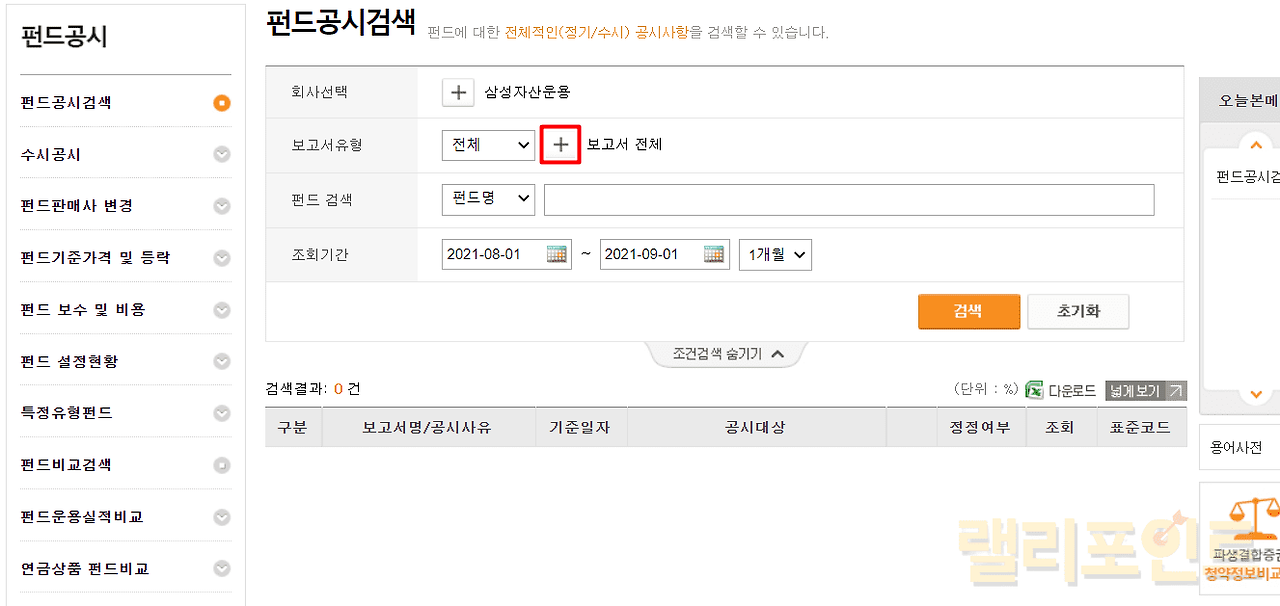
Task: Open the start date calendar picker
Action: click(557, 254)
